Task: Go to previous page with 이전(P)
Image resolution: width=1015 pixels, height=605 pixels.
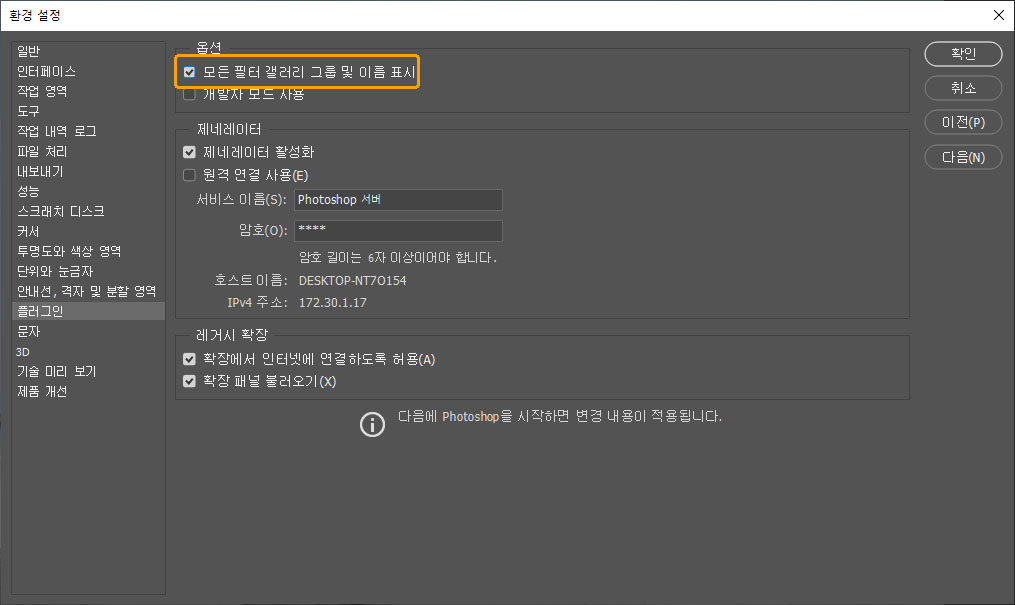Action: 963,122
